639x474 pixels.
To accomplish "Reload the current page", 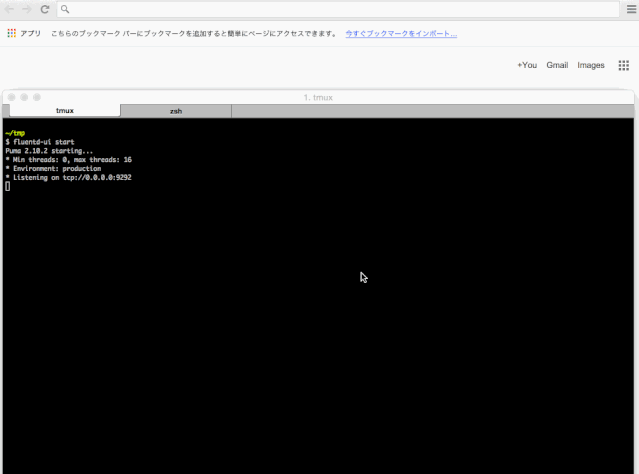I will click(45, 9).
